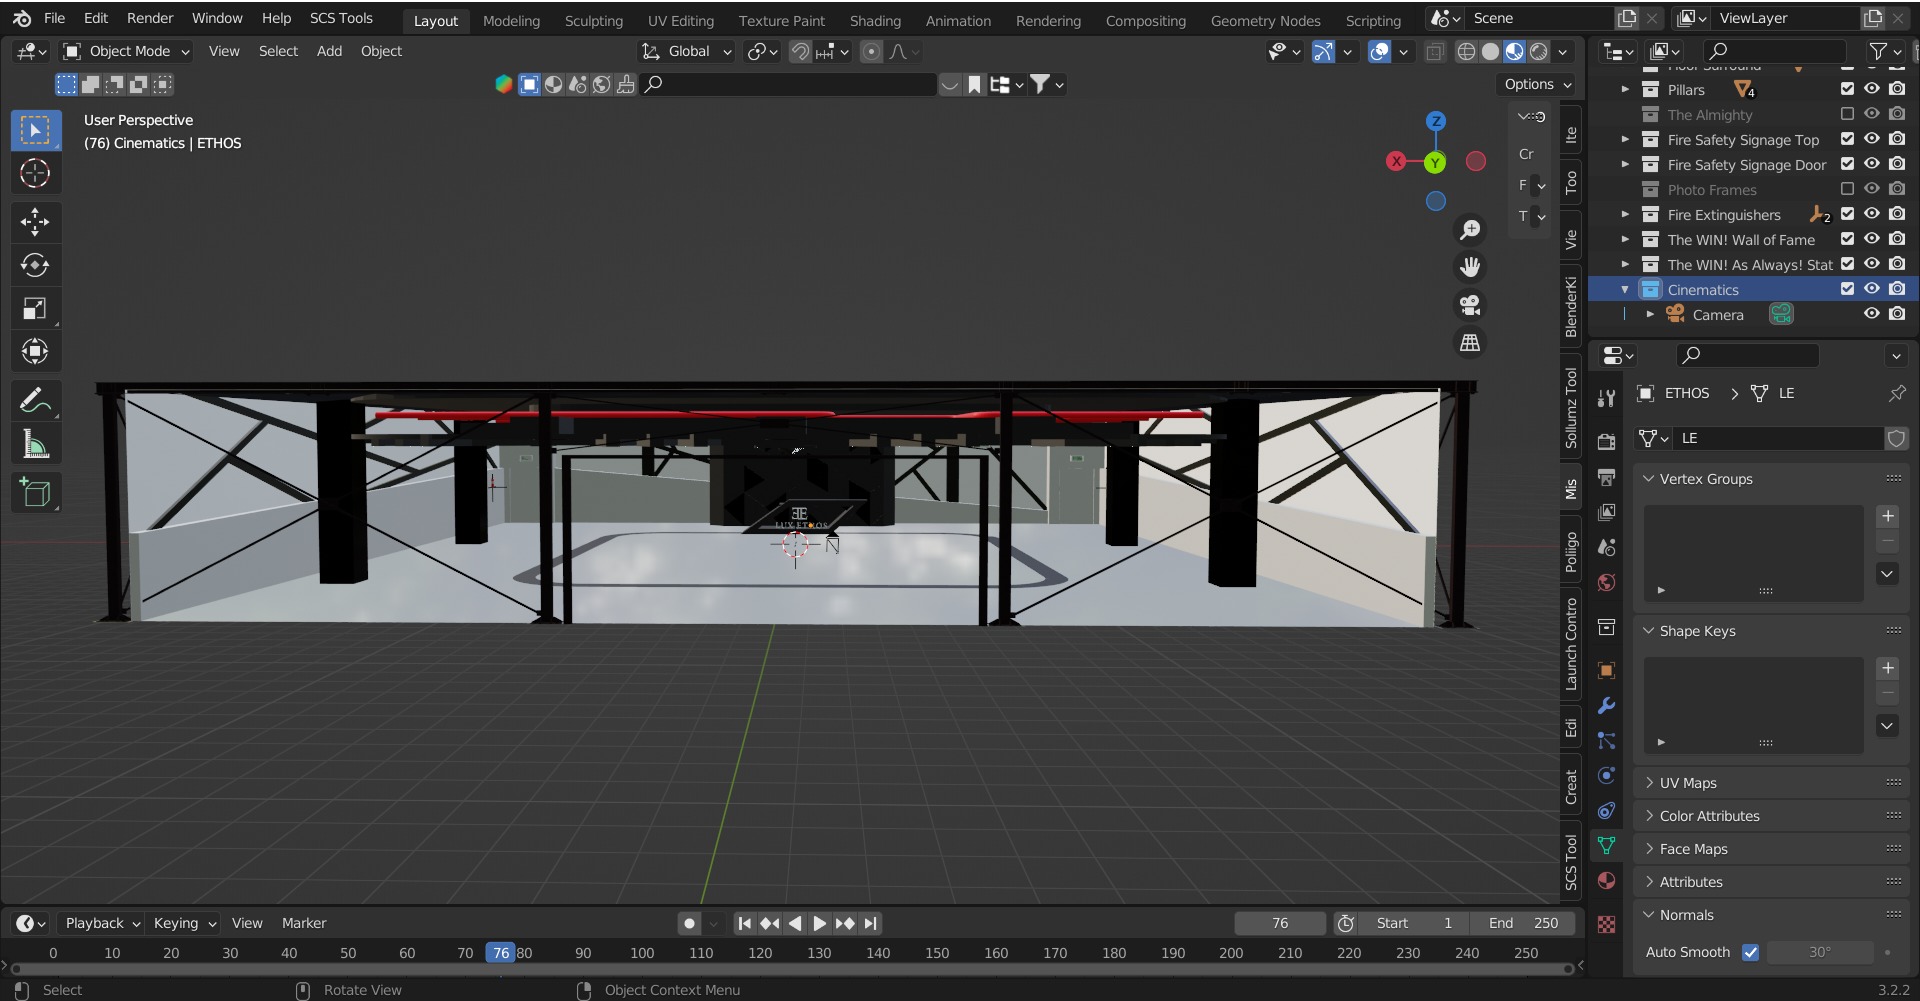Open the SCS Tools menu
The height and width of the screenshot is (1001, 1920).
(341, 18)
